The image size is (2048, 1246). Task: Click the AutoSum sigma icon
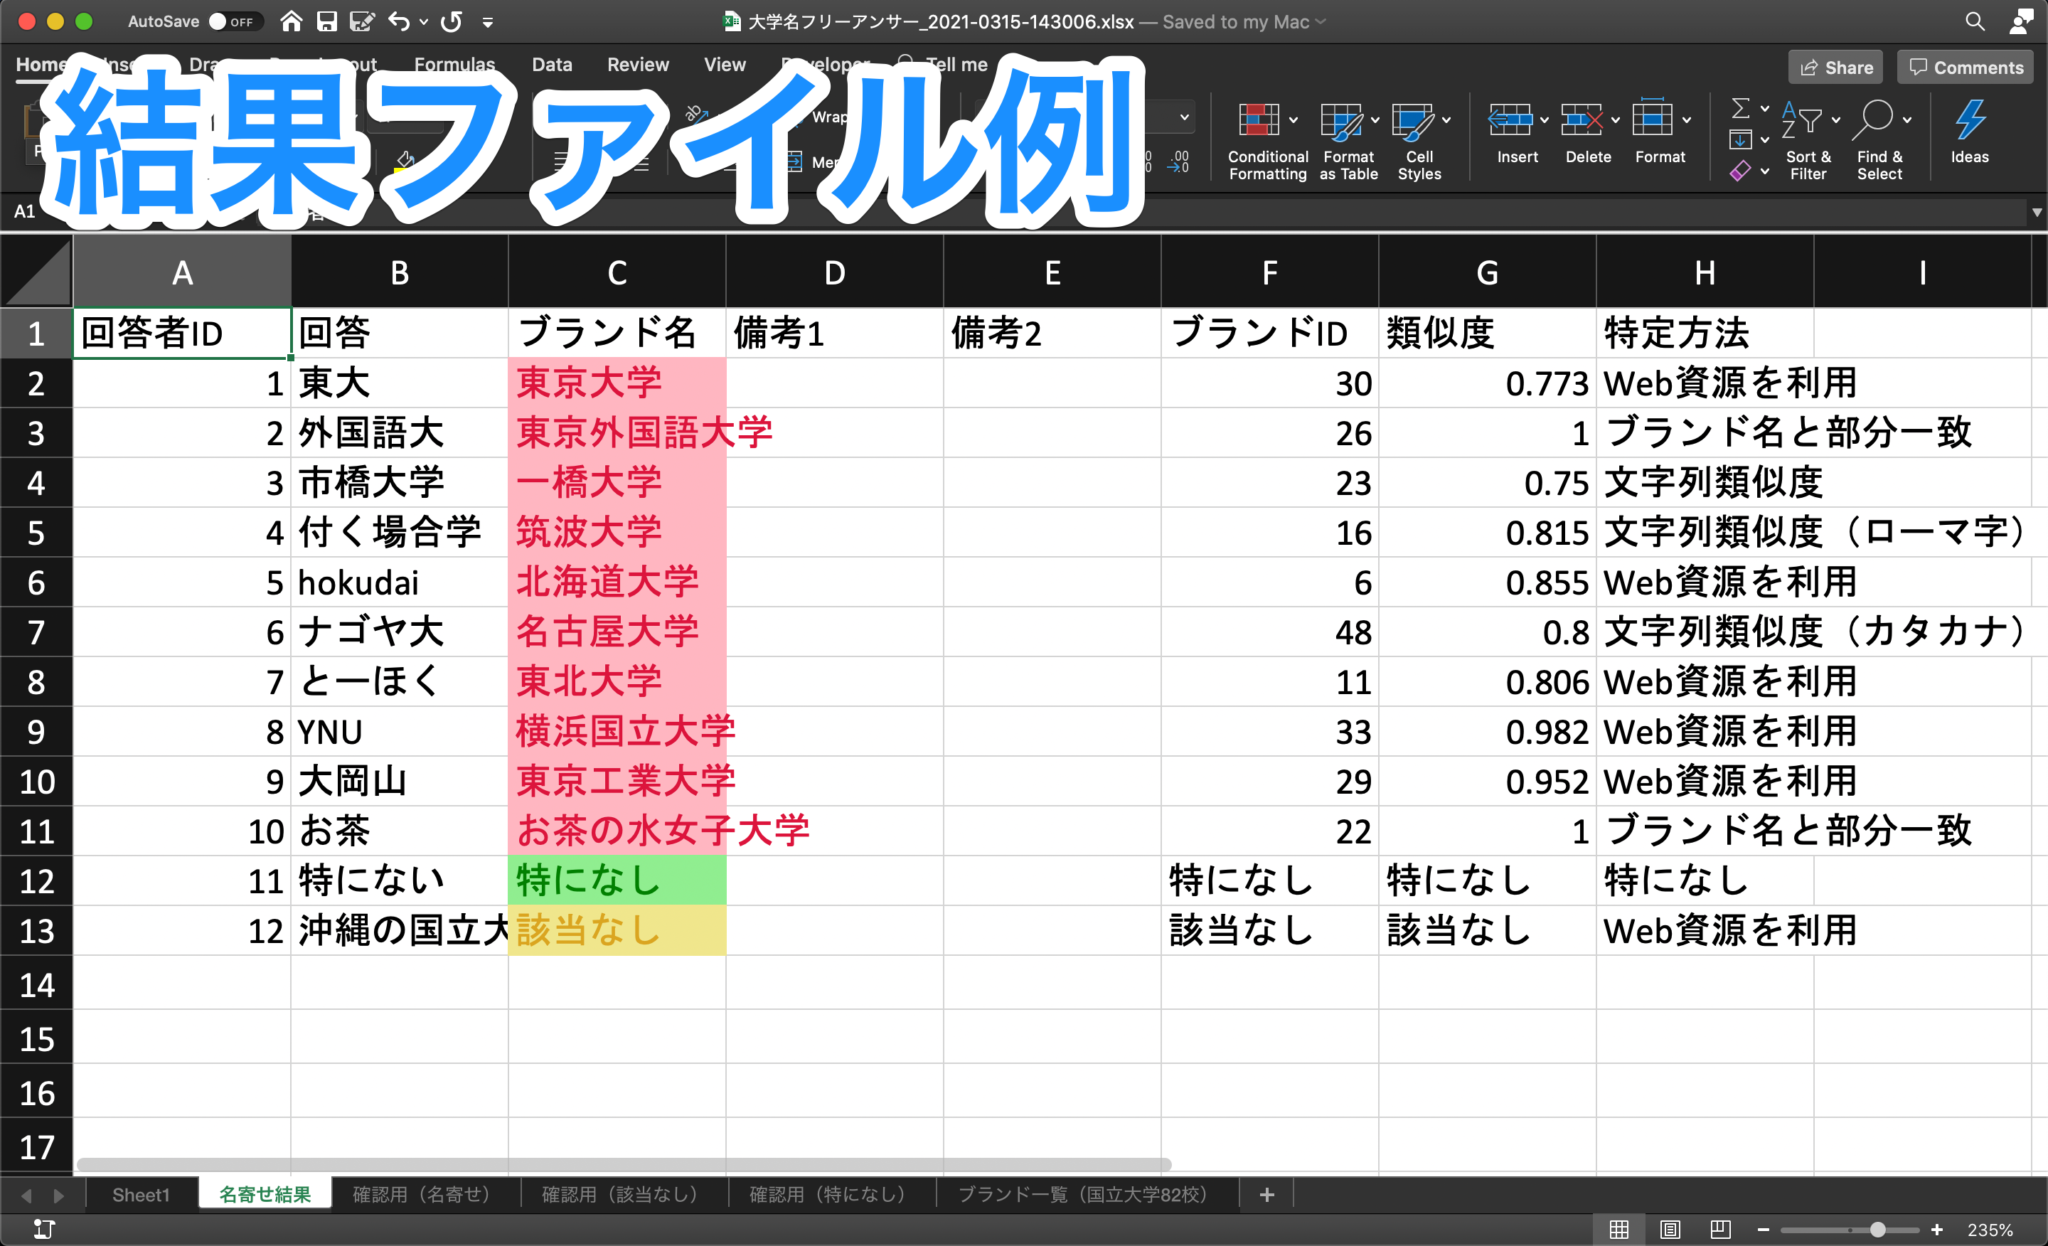[x=1741, y=108]
